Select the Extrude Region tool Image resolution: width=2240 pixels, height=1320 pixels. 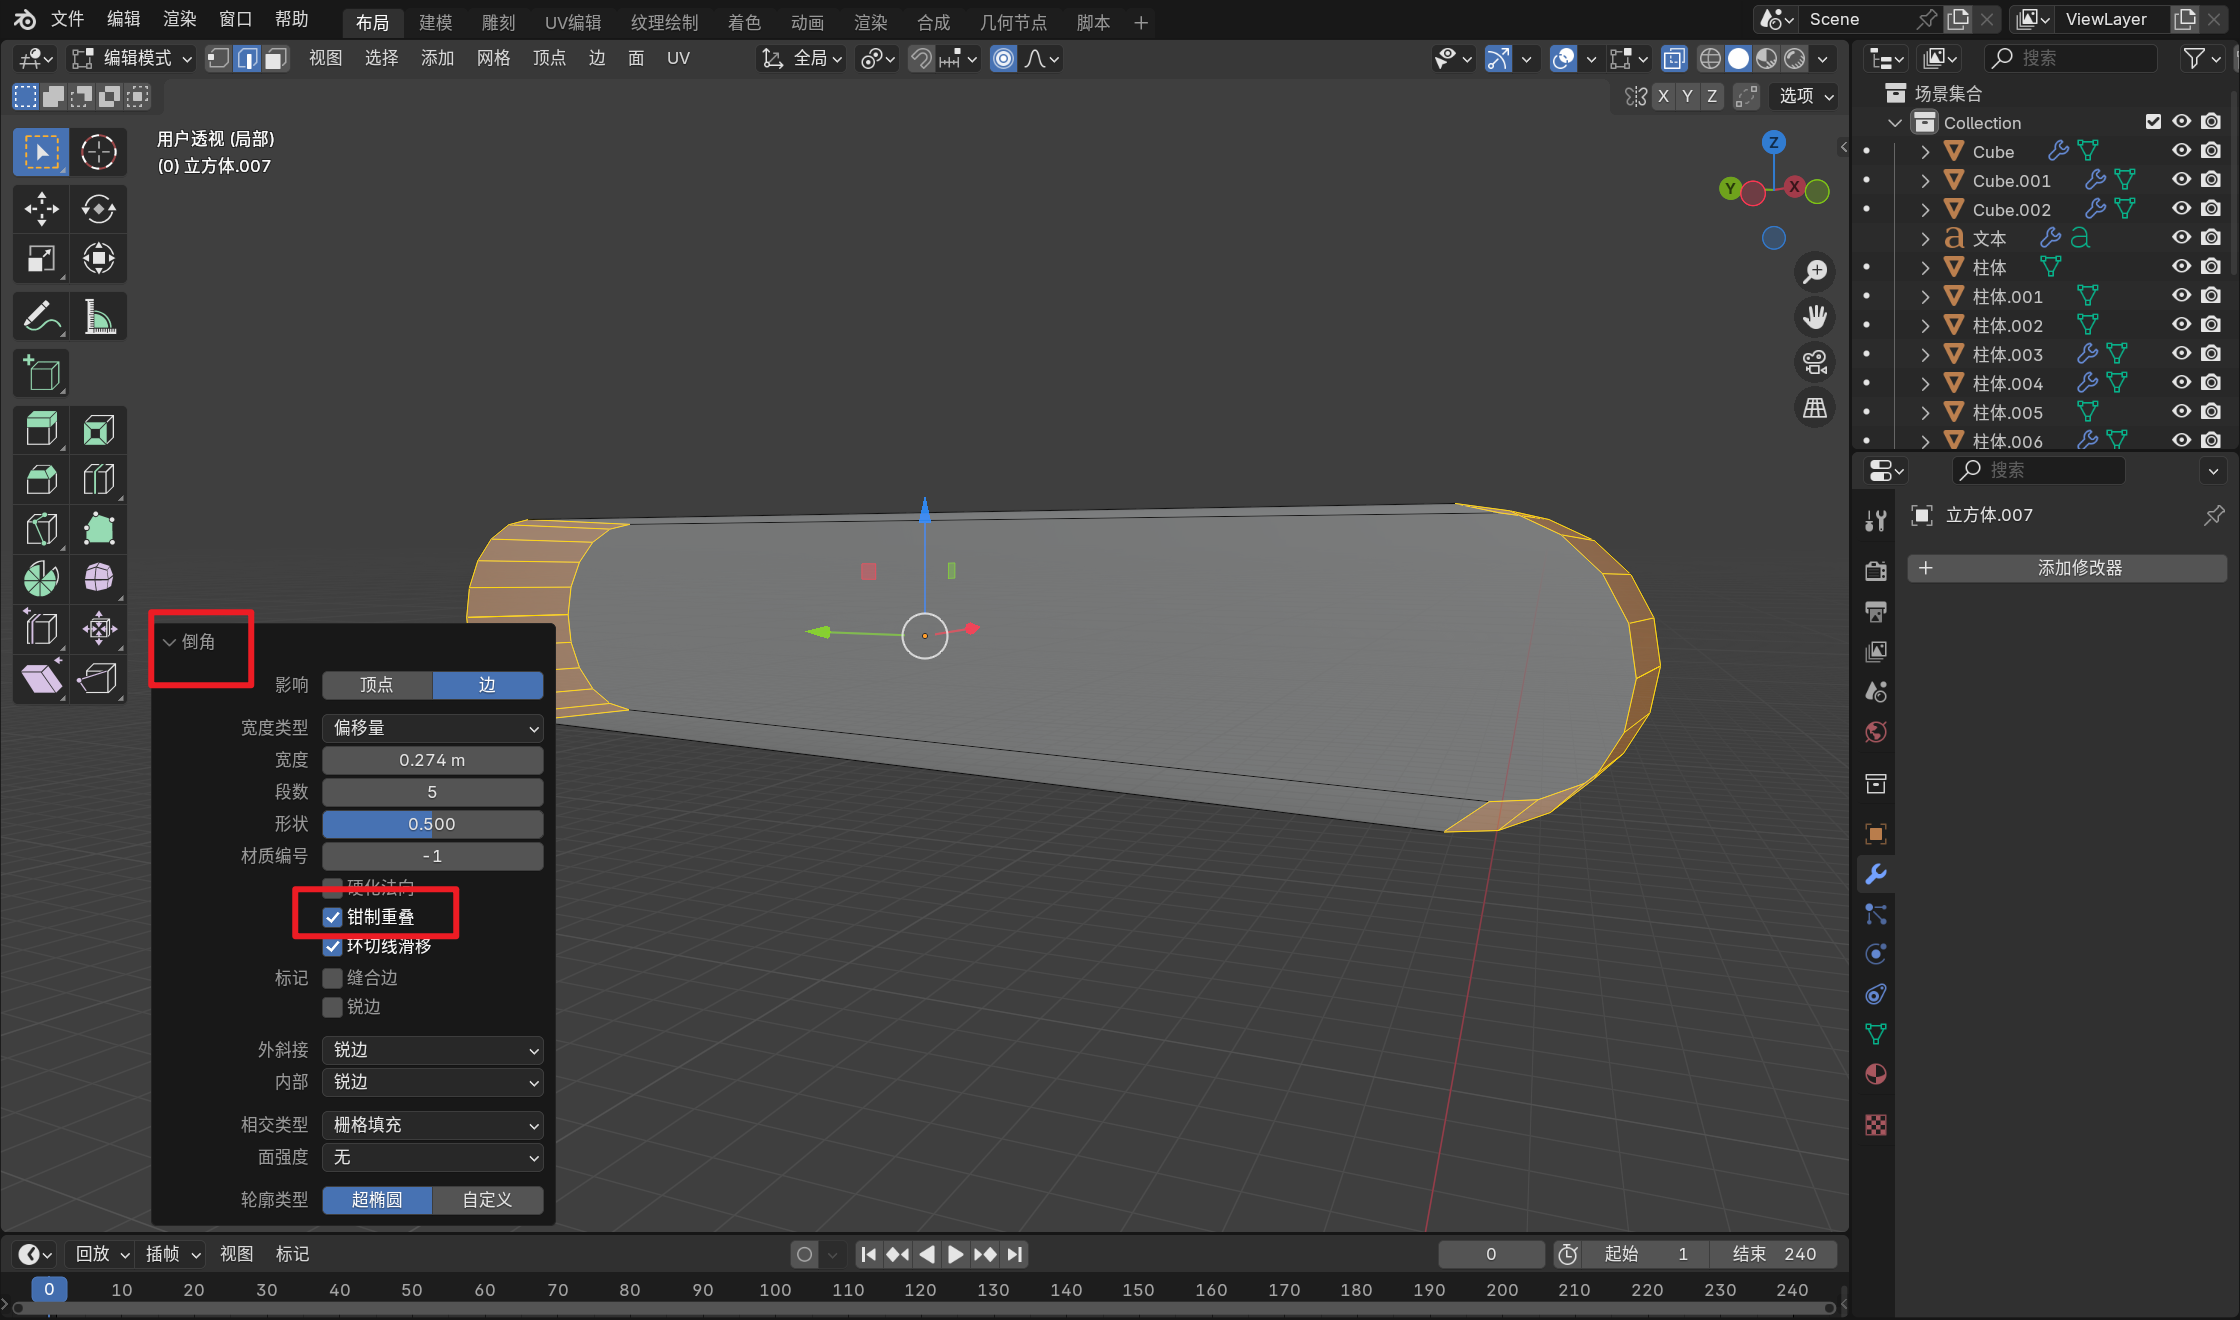[x=41, y=430]
